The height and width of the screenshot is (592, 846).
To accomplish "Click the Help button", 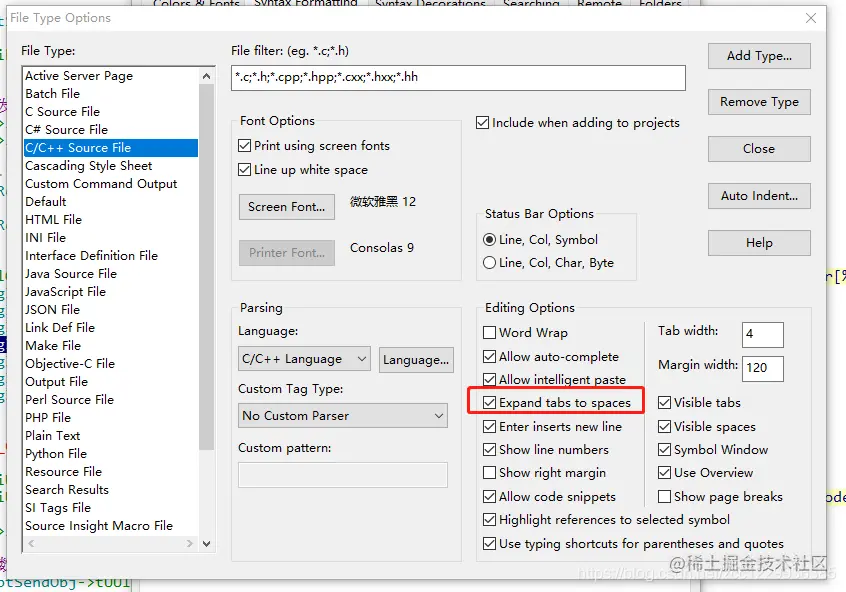I will (x=759, y=243).
